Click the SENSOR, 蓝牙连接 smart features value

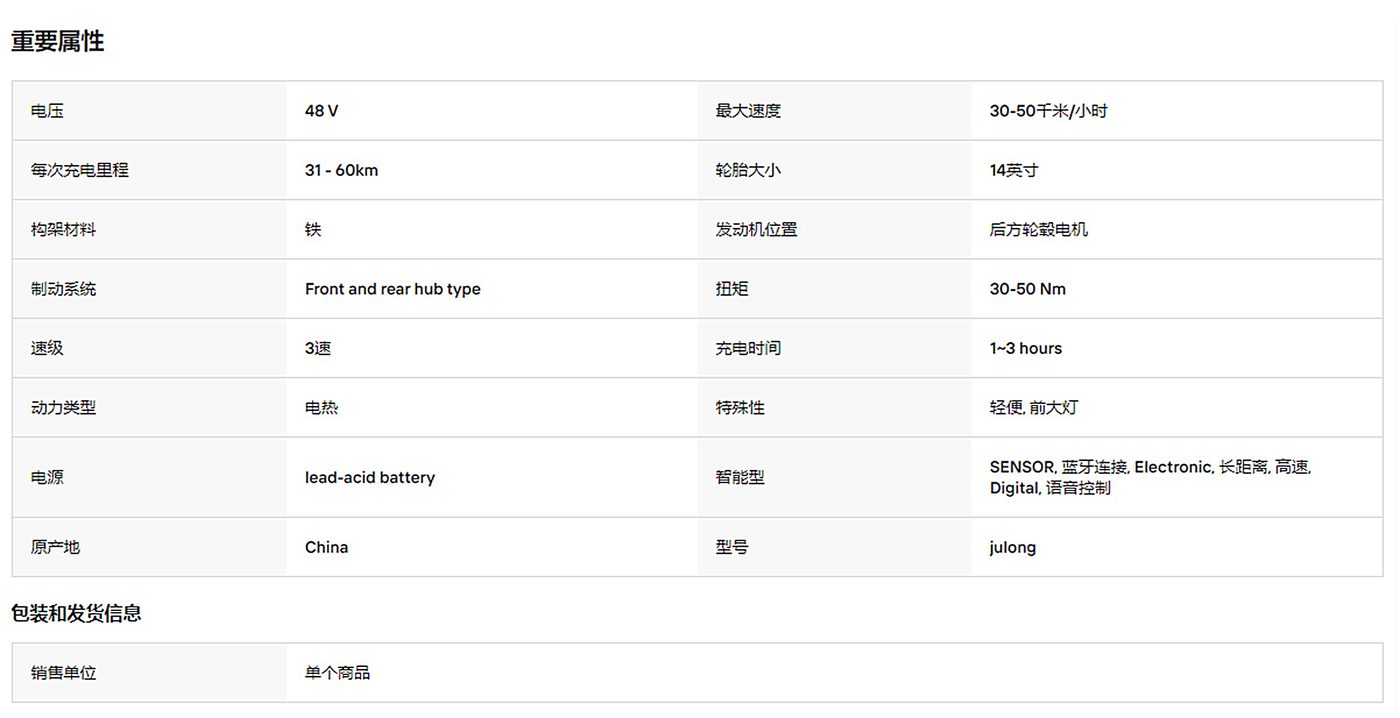[1150, 478]
